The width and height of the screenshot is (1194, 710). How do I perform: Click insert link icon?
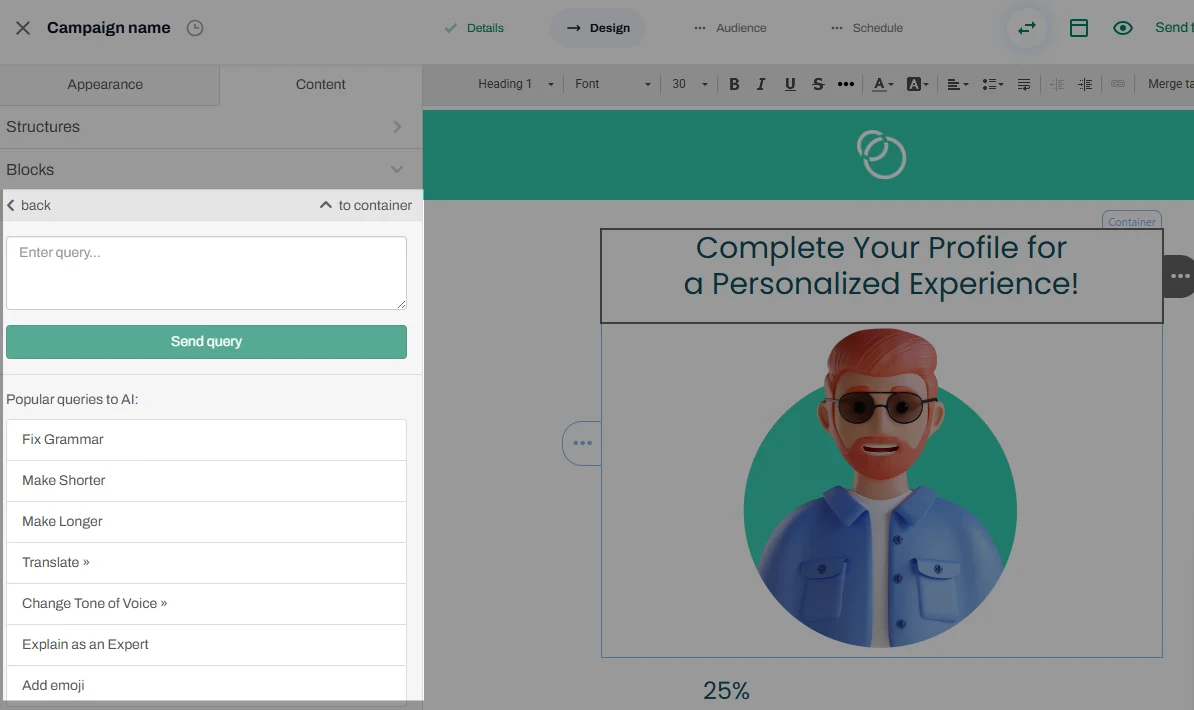[1117, 85]
